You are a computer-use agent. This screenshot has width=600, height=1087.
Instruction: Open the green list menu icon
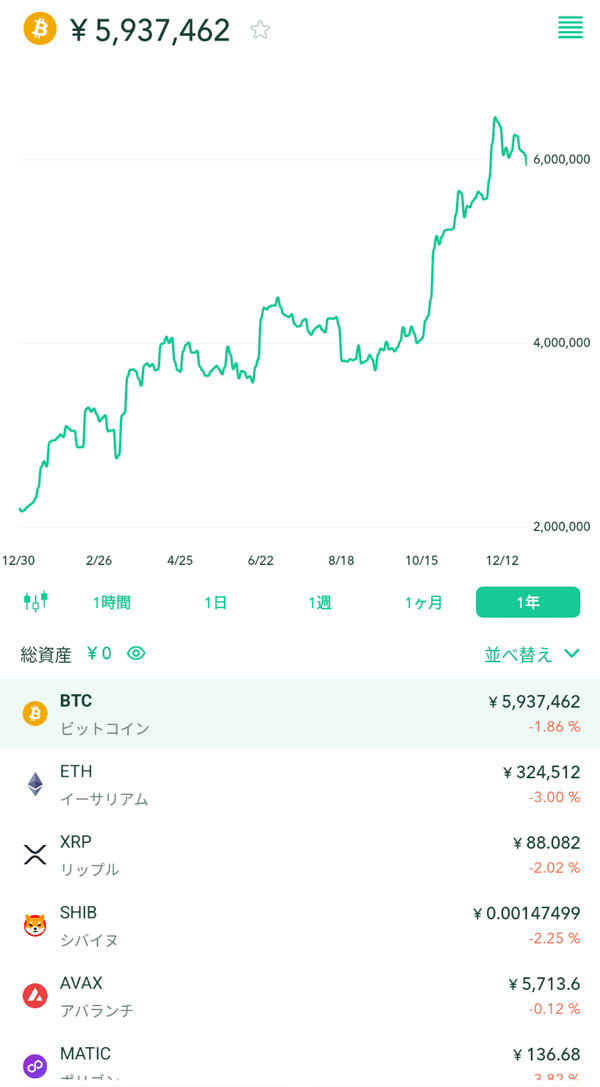[x=570, y=28]
